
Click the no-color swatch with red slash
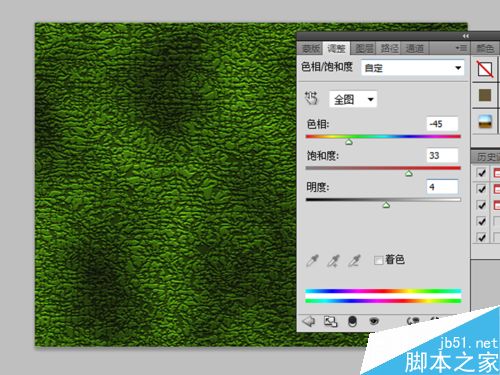pos(485,70)
